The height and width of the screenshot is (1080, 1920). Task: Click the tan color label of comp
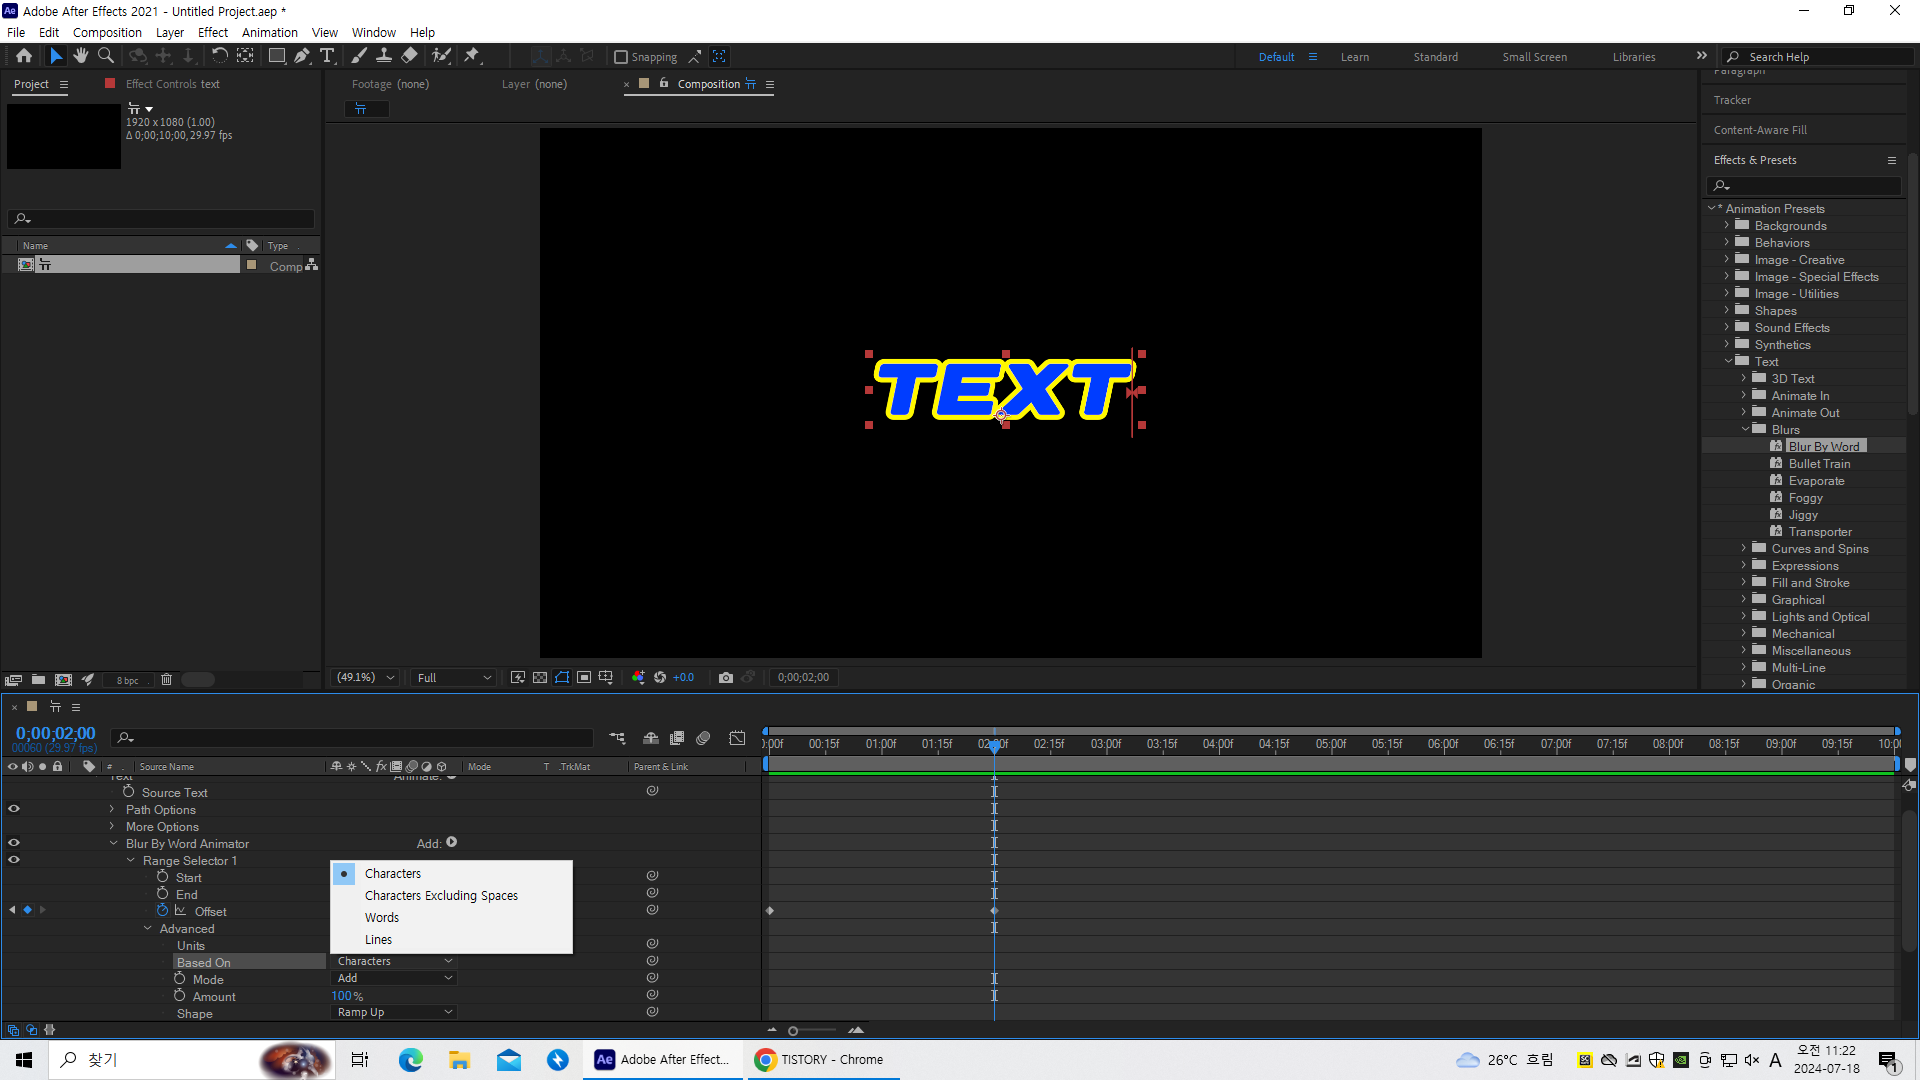[x=252, y=265]
